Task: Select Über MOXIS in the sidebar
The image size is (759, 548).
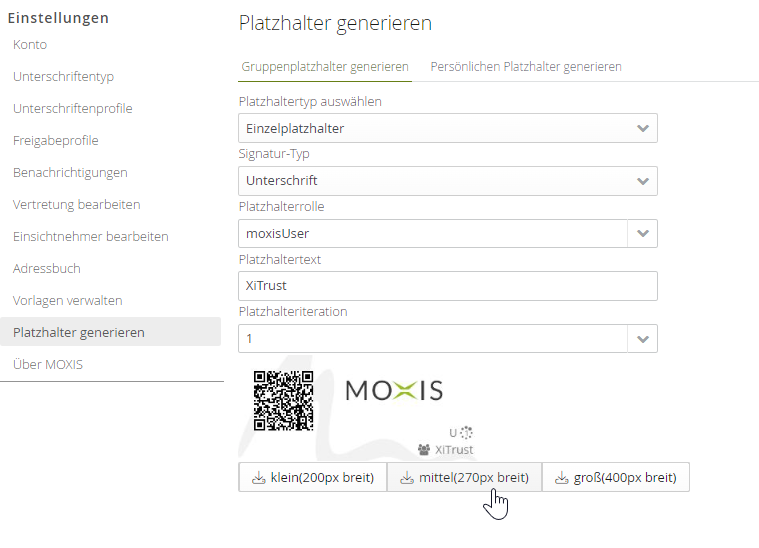Action: click(48, 365)
